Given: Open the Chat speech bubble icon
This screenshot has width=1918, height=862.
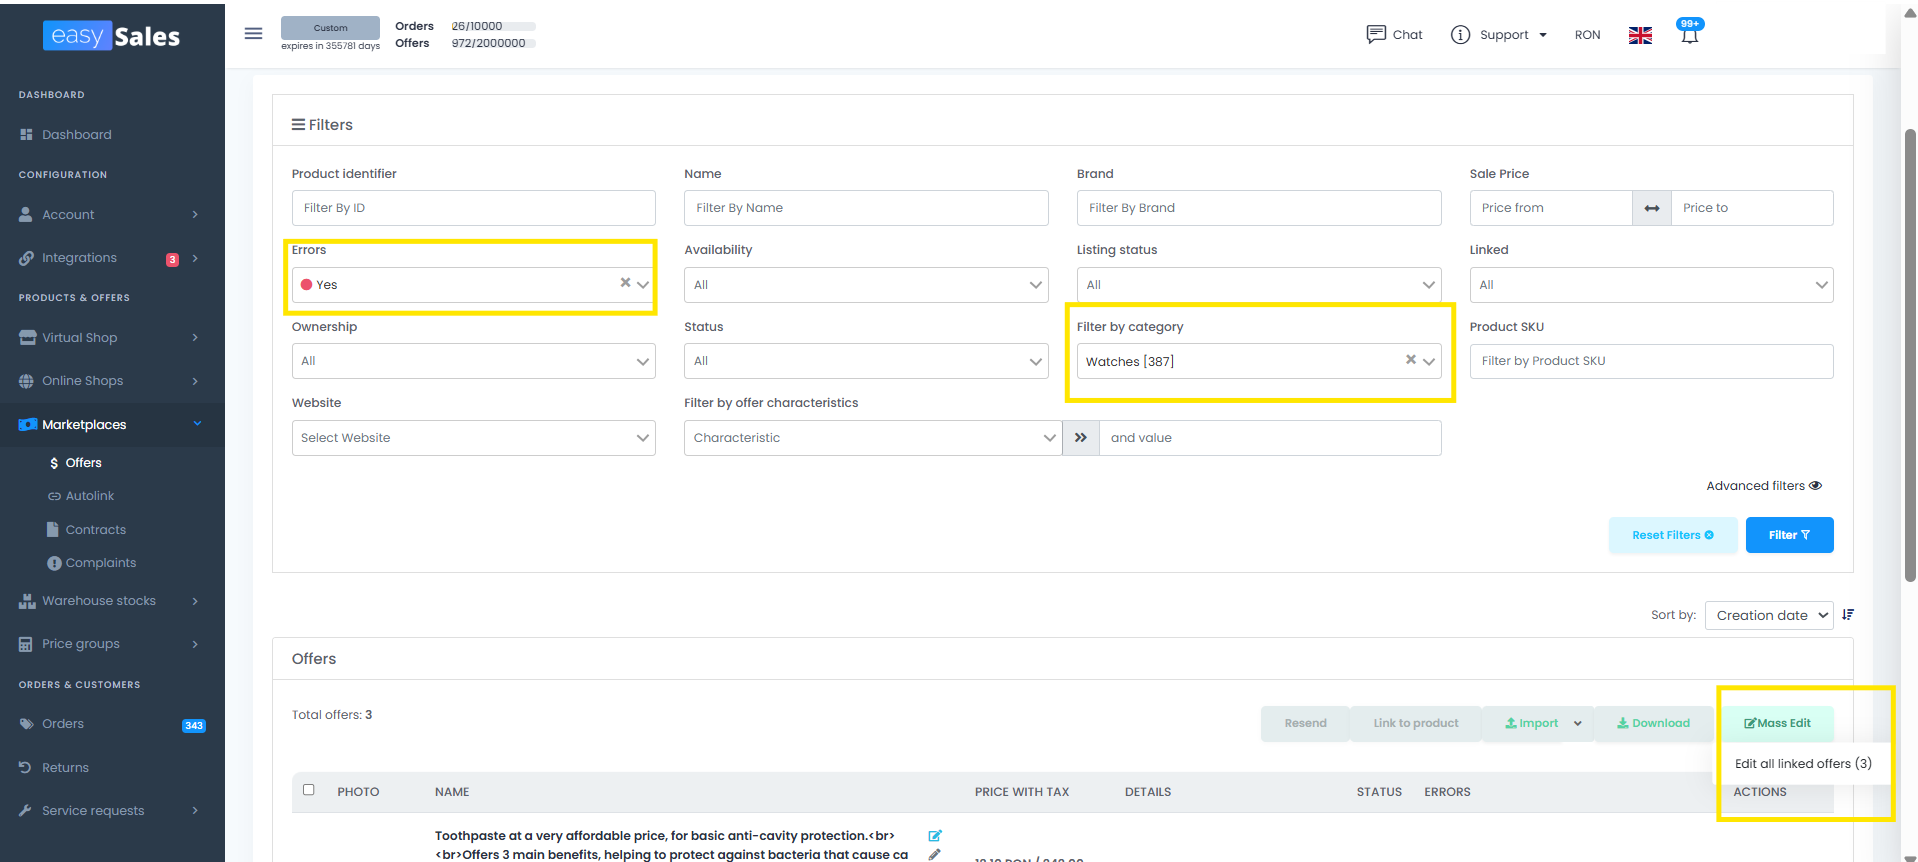Looking at the screenshot, I should (1376, 34).
